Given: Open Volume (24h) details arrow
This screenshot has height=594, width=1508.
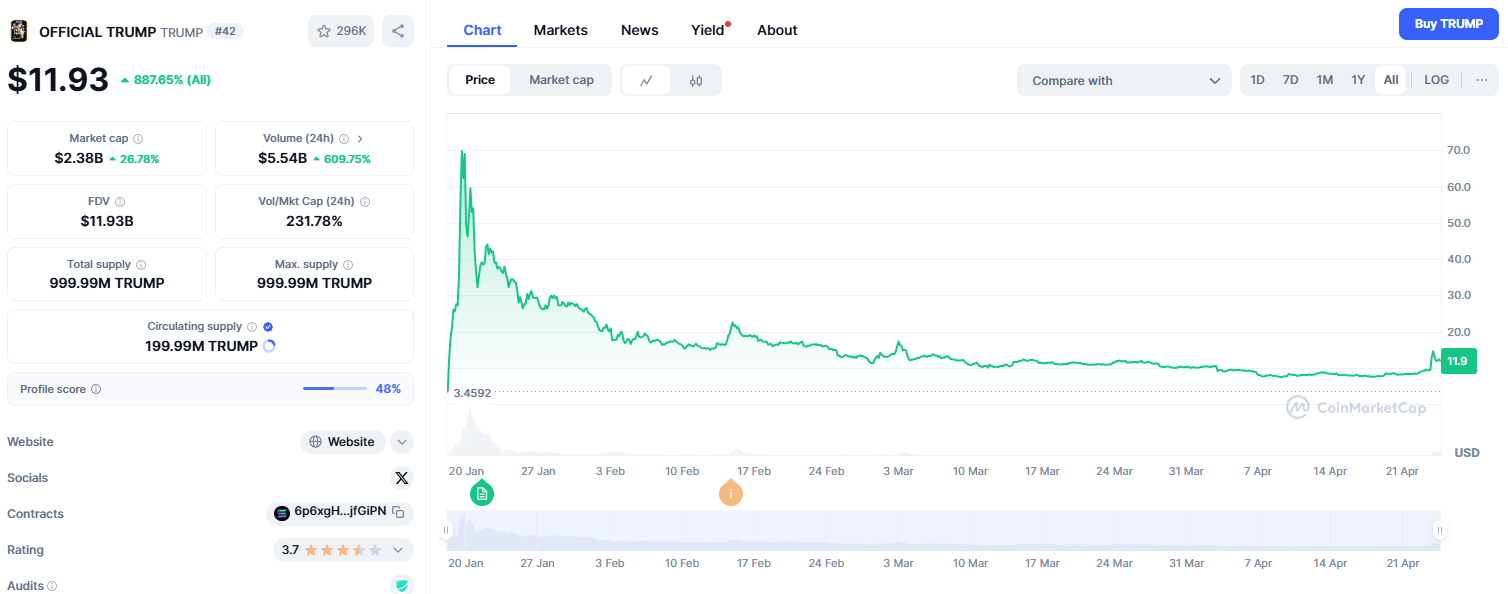Looking at the screenshot, I should tap(360, 139).
